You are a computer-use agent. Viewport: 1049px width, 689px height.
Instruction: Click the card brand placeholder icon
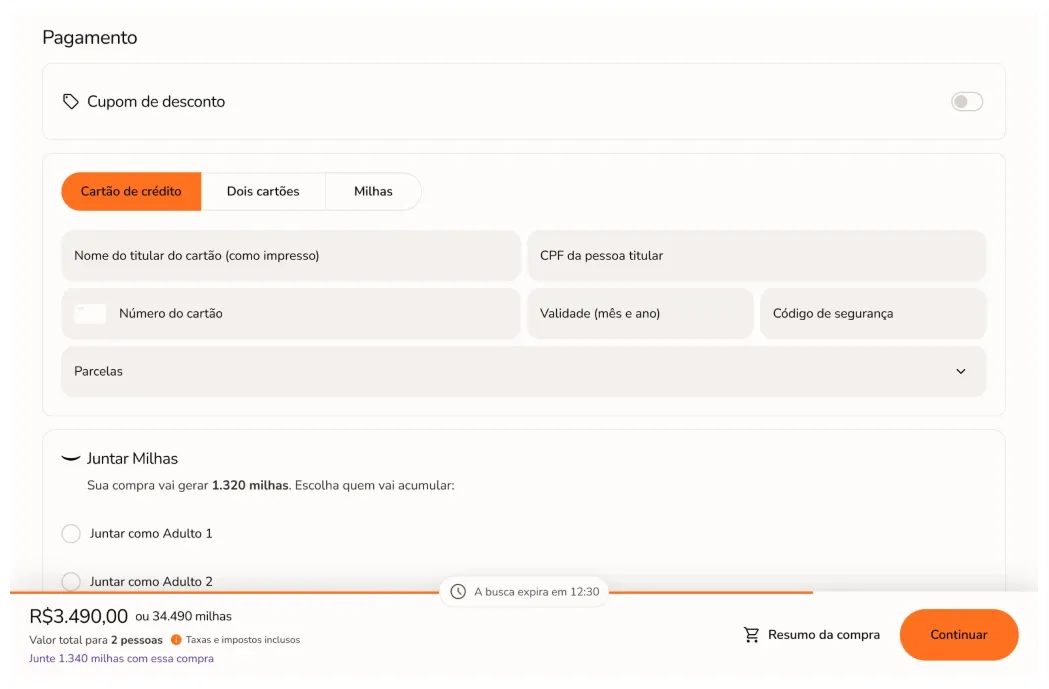click(90, 313)
